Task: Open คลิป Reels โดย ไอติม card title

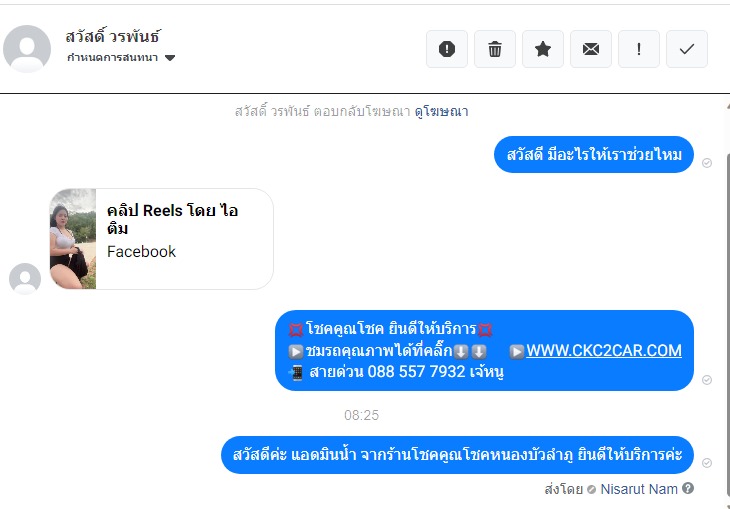Action: point(172,219)
